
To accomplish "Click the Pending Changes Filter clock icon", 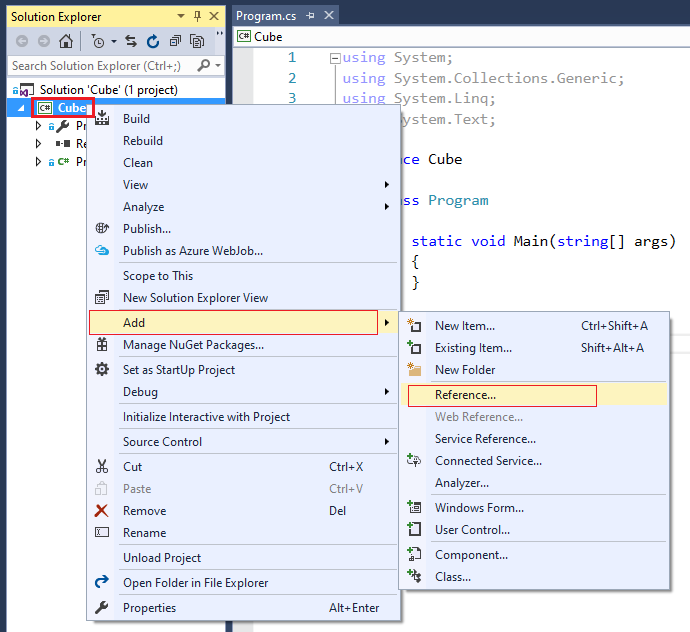I will 98,41.
